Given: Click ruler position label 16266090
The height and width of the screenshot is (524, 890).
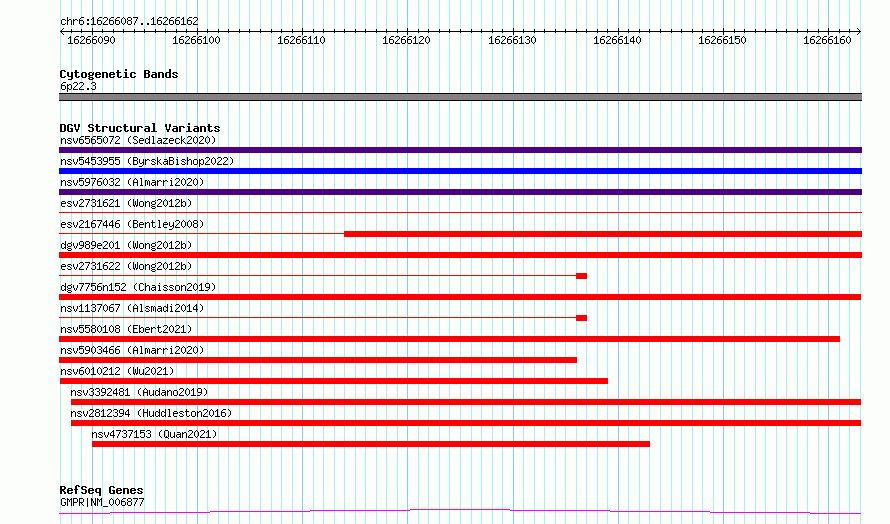Looking at the screenshot, I should [x=91, y=40].
